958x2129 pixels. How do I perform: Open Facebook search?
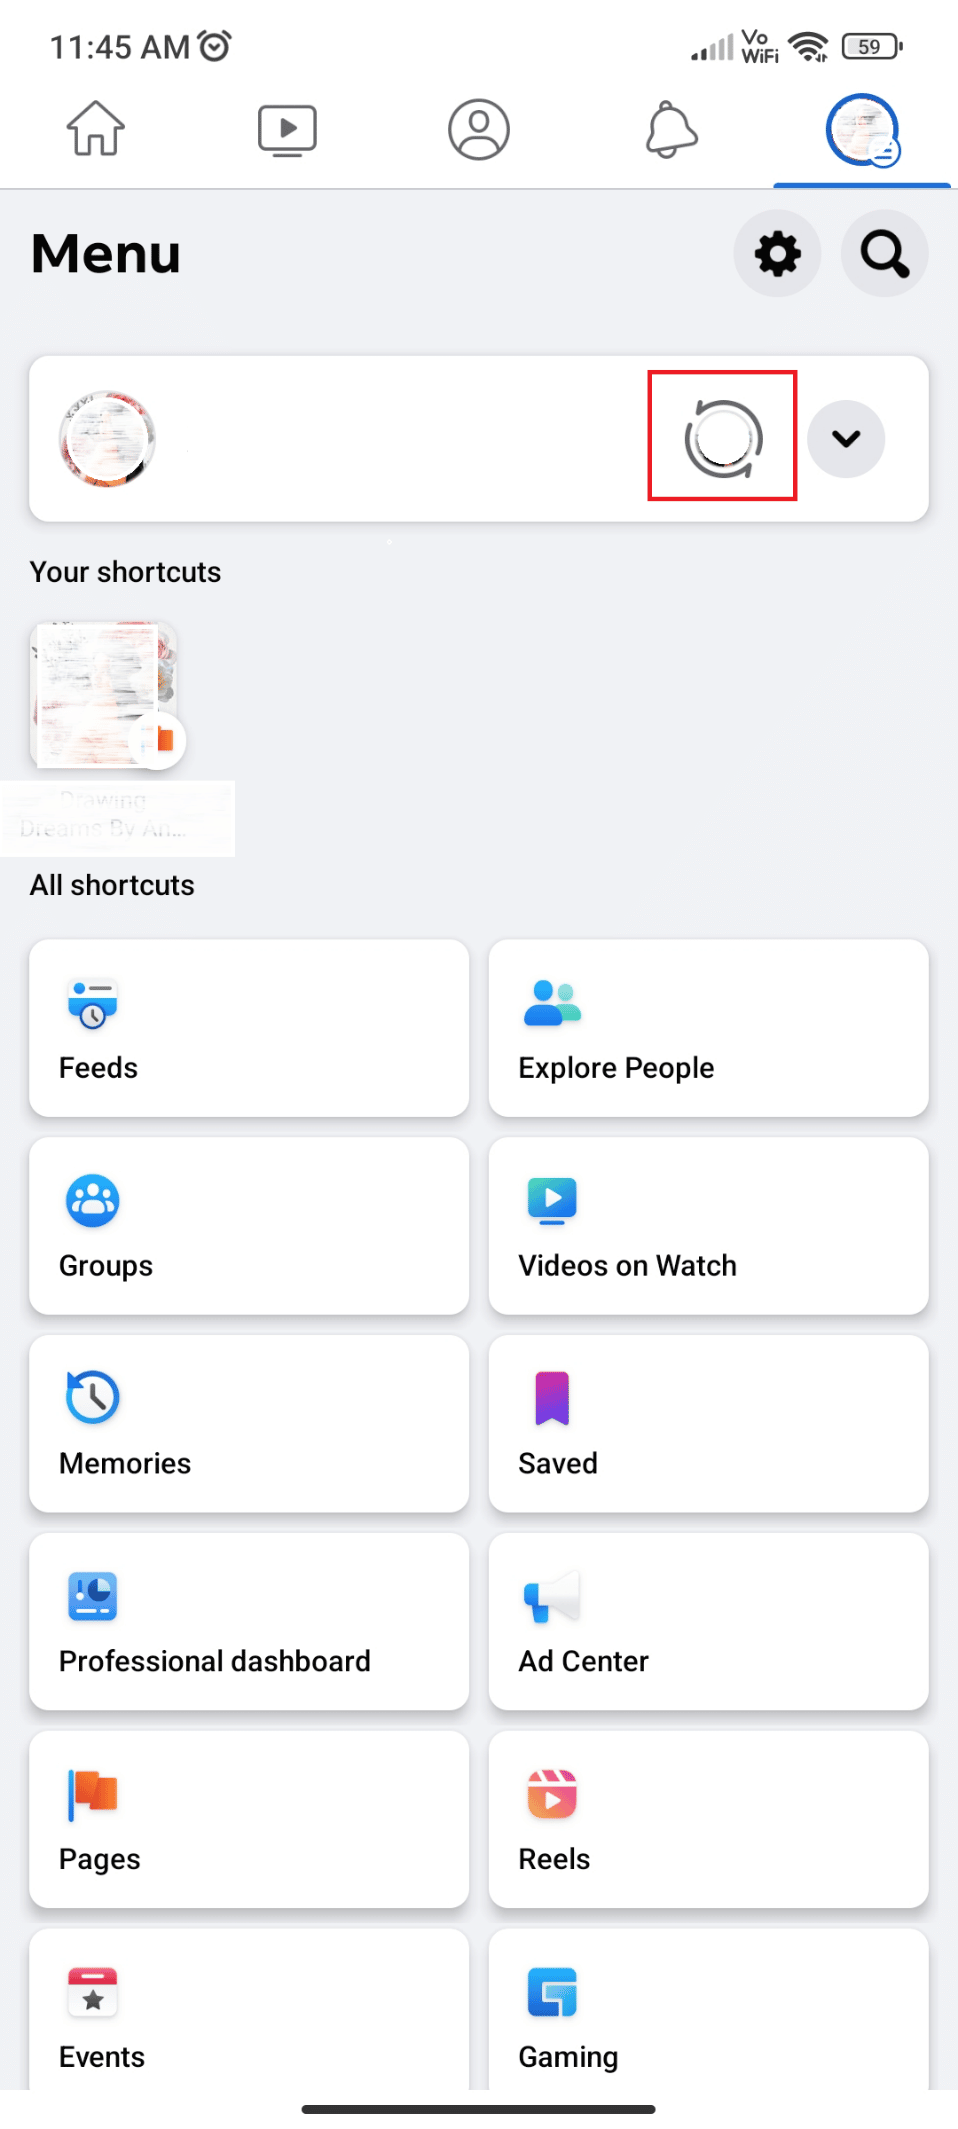pyautogui.click(x=883, y=253)
